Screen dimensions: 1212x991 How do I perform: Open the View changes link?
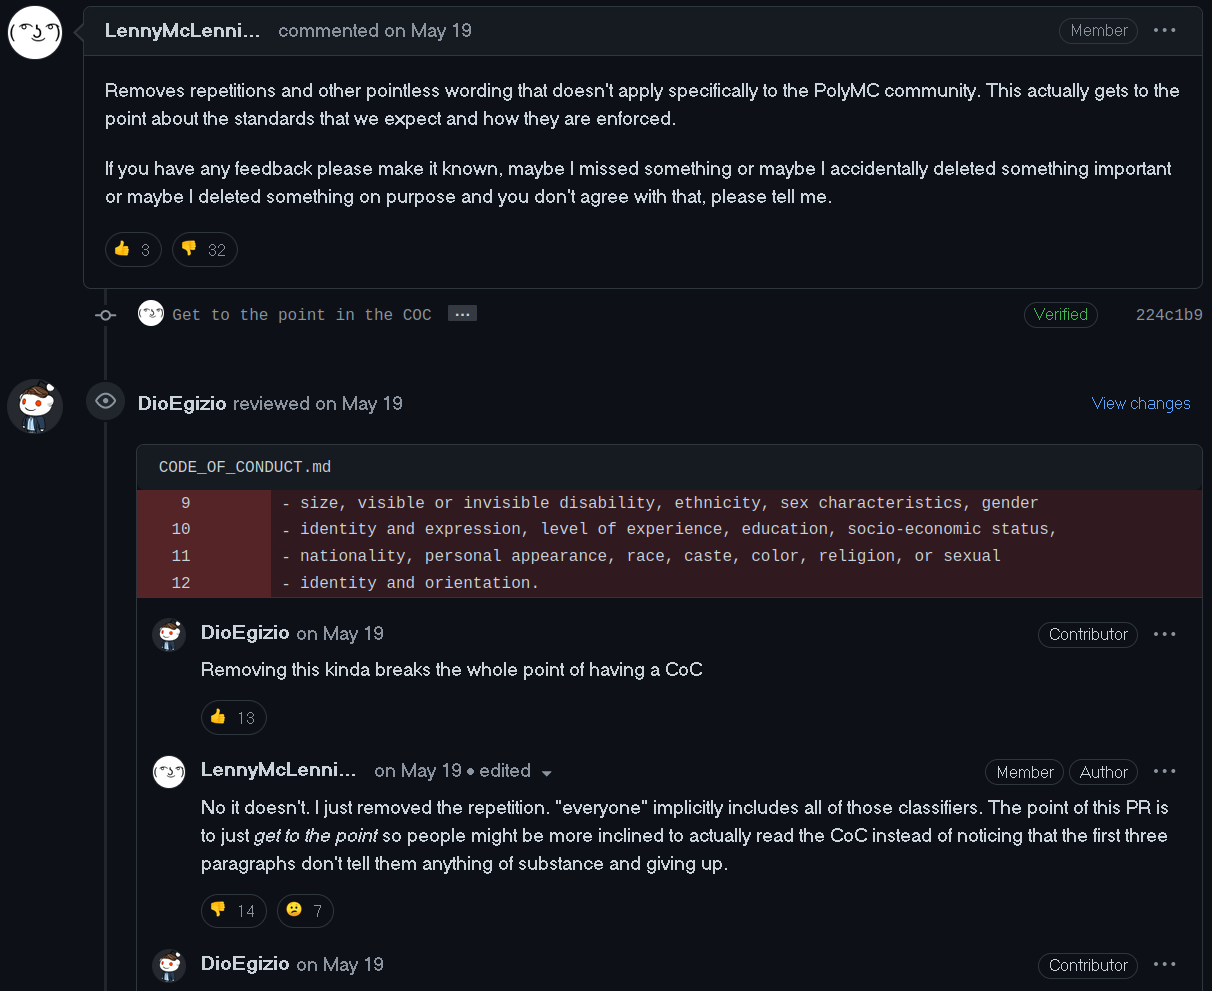click(1141, 404)
